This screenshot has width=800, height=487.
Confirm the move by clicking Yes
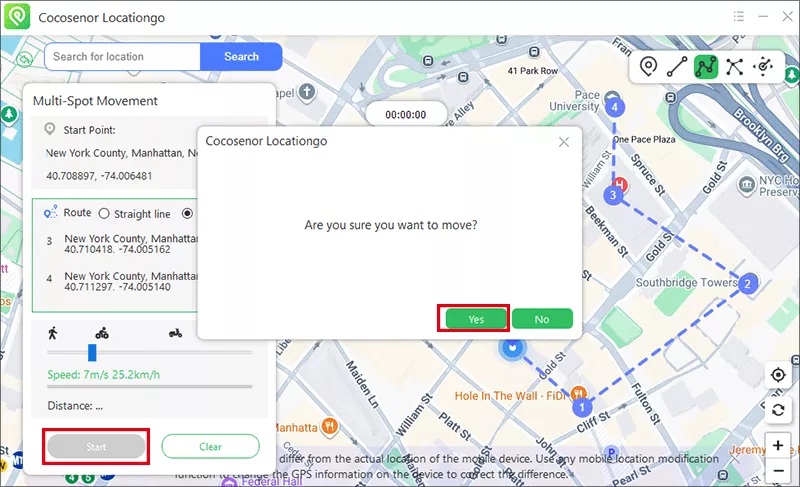point(475,319)
